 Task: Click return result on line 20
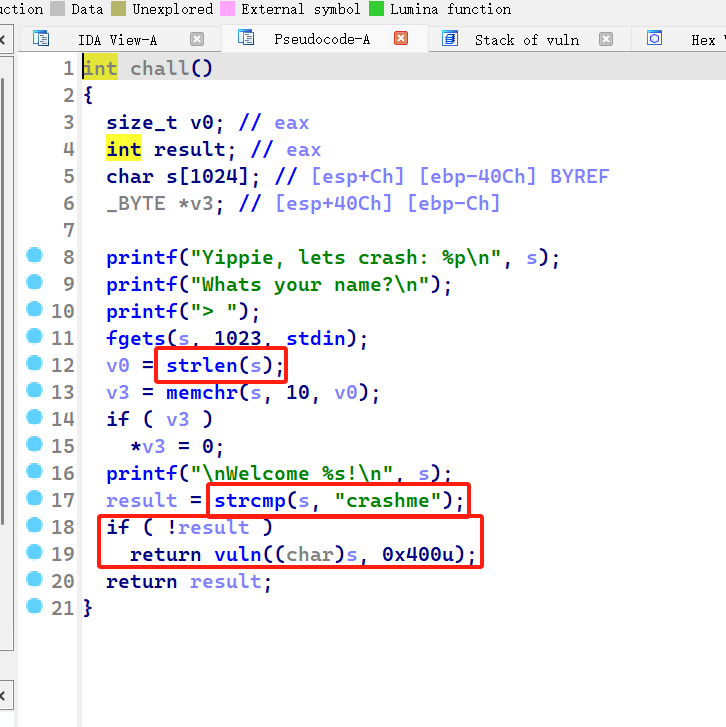tap(188, 581)
